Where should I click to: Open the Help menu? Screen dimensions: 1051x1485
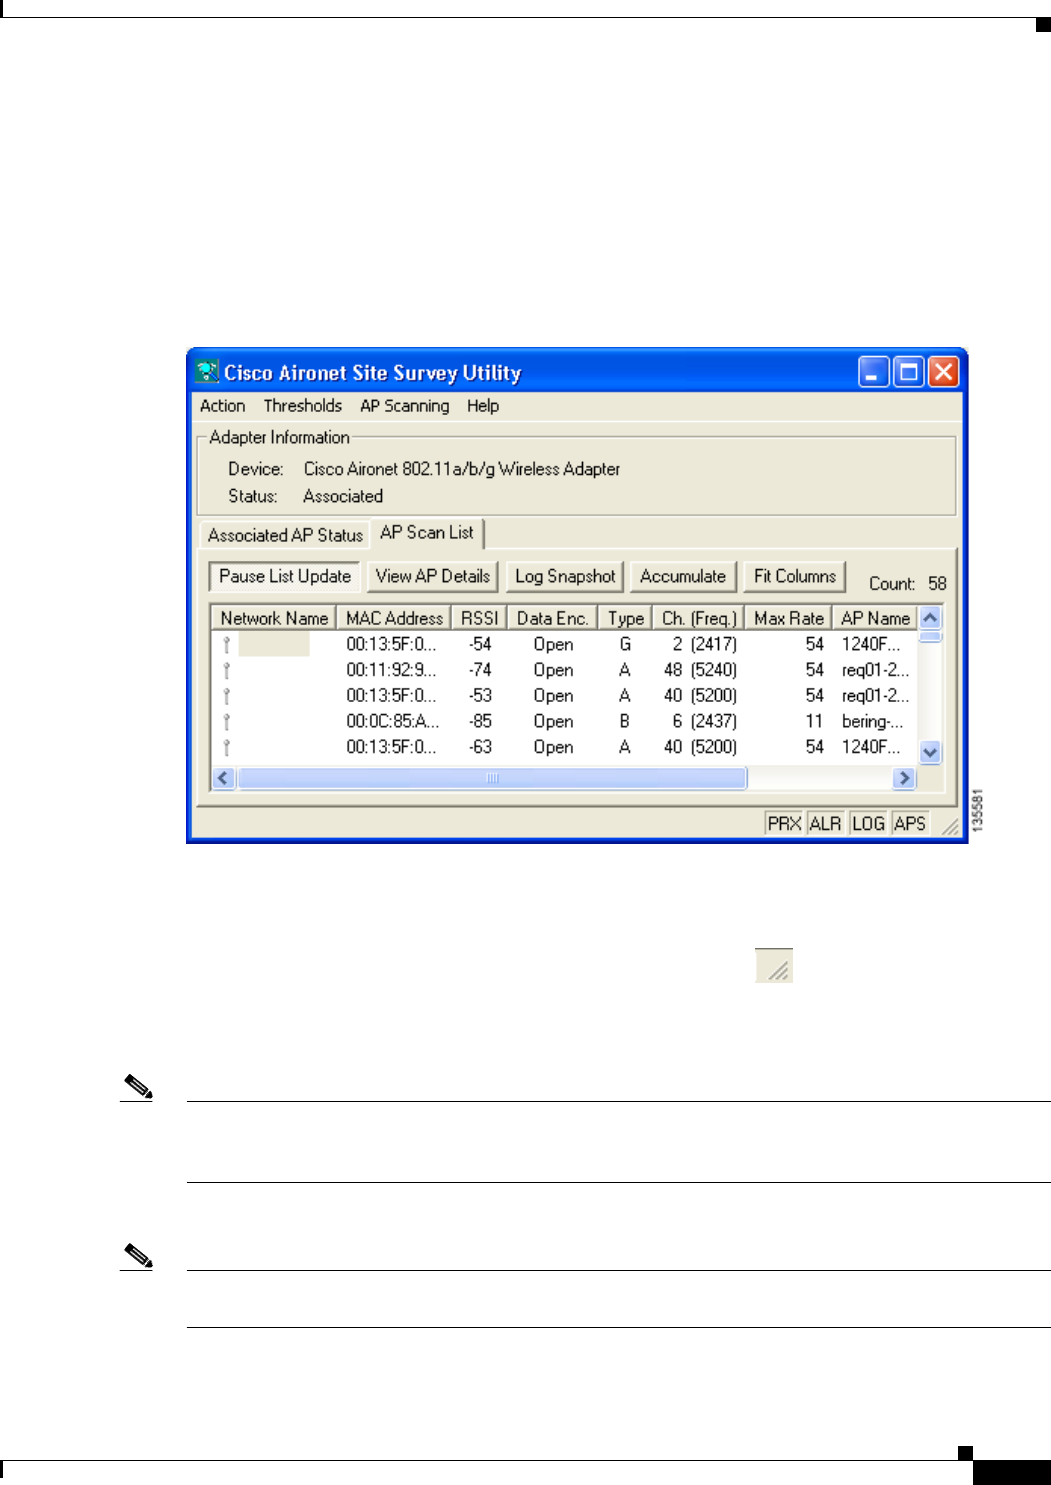click(x=483, y=406)
